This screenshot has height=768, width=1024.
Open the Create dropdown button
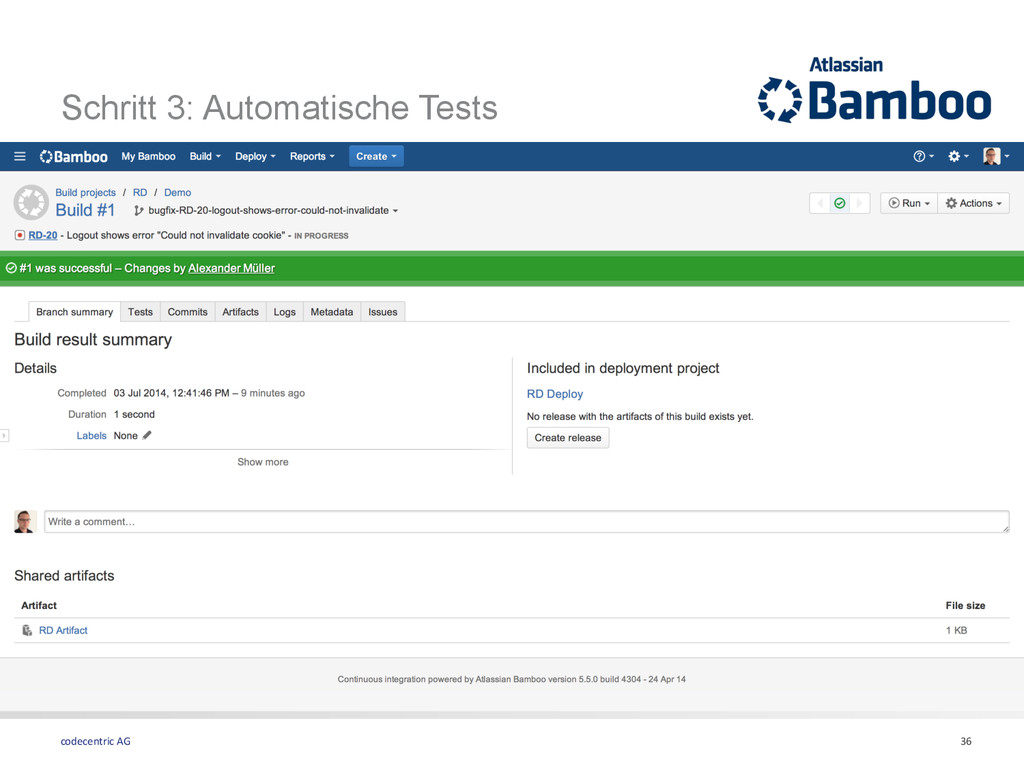[x=376, y=157]
